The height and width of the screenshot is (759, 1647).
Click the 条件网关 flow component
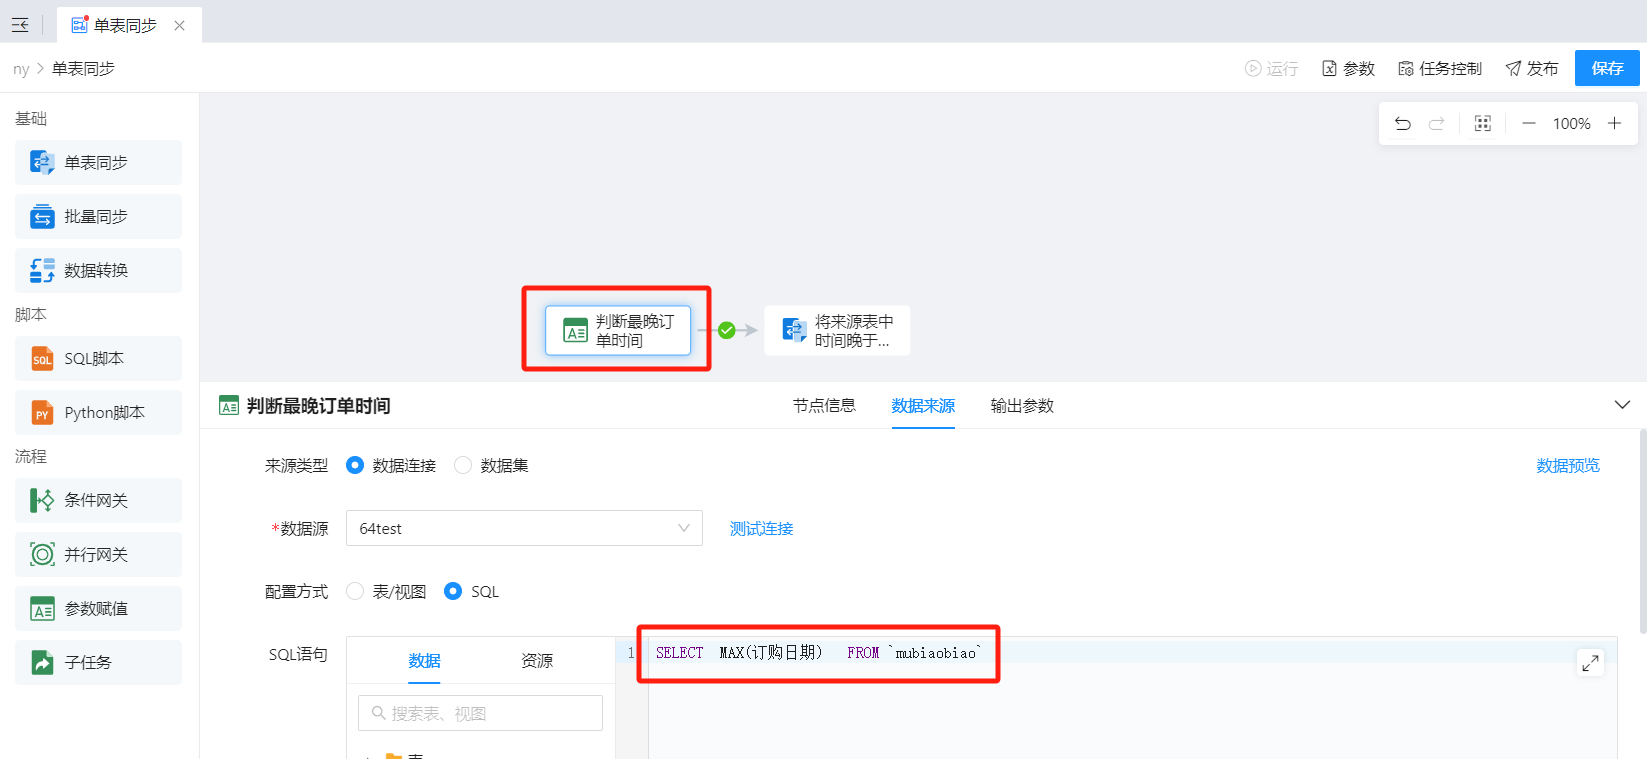tap(98, 501)
